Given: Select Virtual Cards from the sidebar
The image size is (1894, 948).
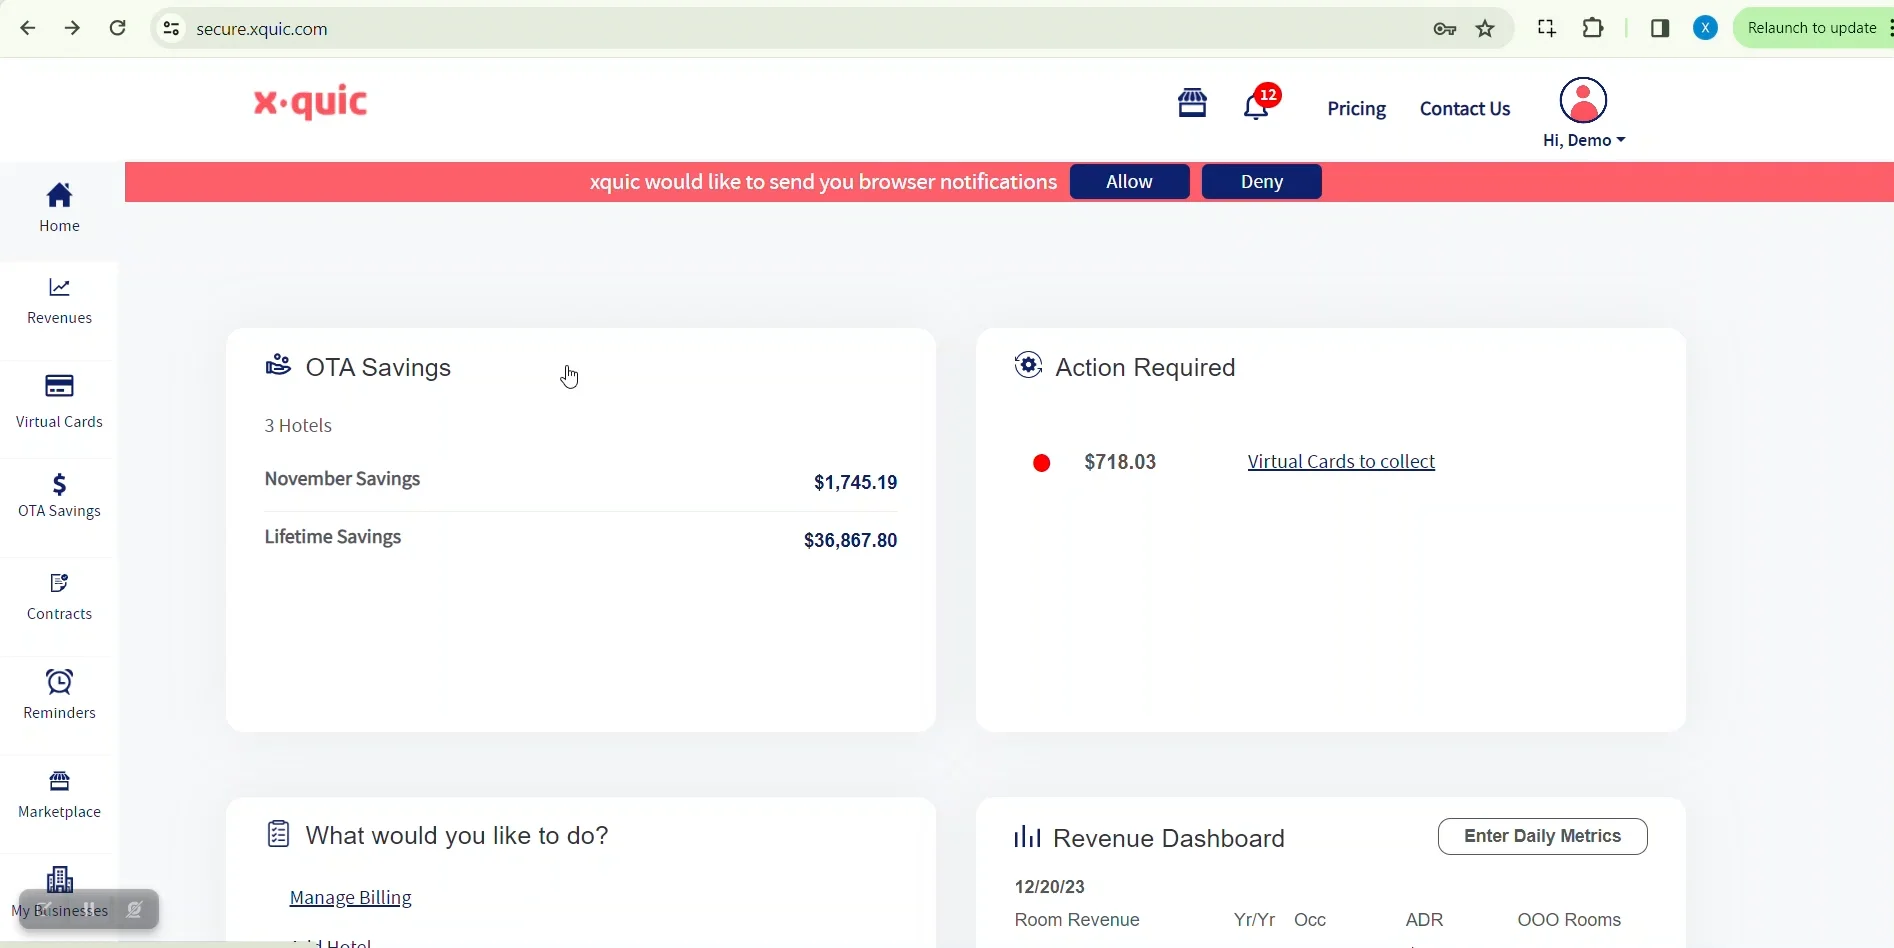Looking at the screenshot, I should [x=59, y=400].
